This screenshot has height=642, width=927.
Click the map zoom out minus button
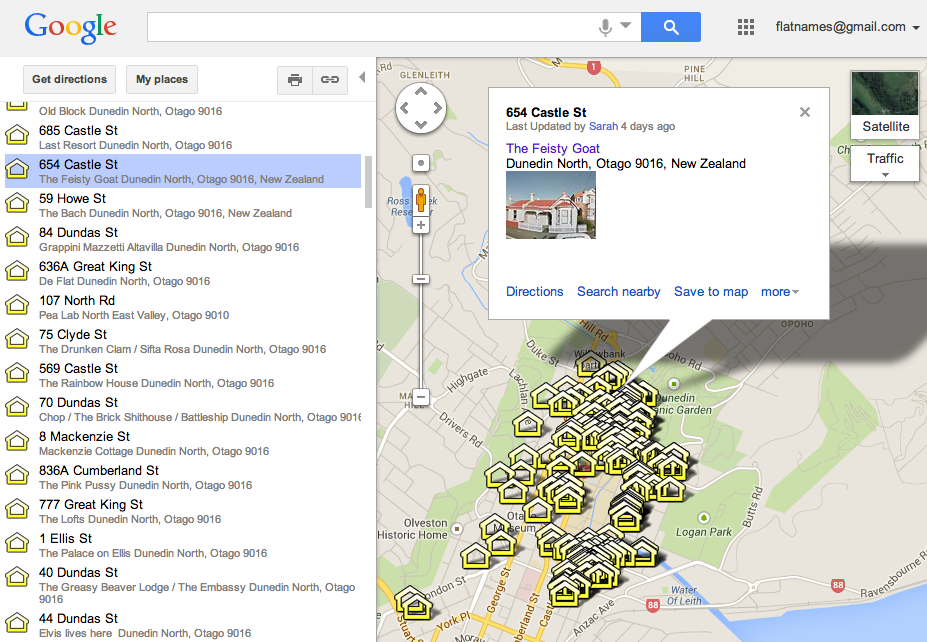[421, 397]
